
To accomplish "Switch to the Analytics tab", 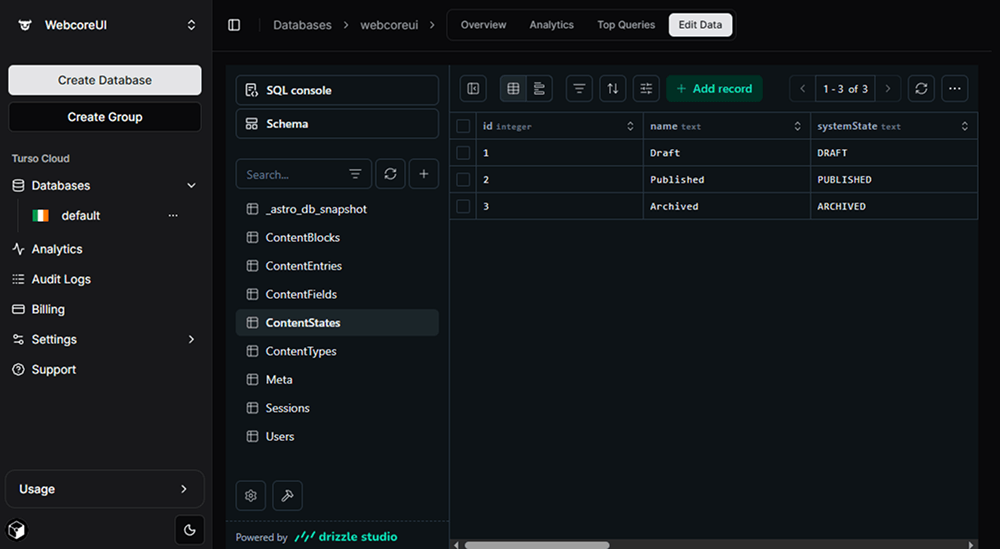I will (551, 25).
